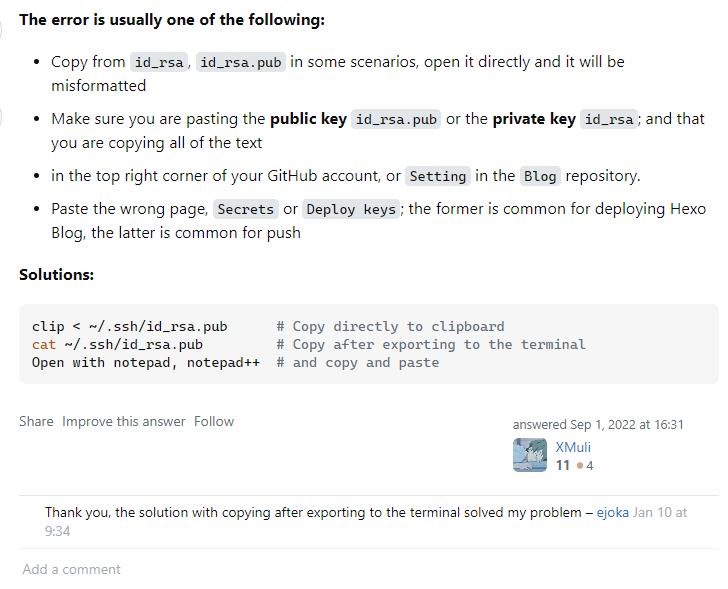Click bold public key text
Viewport: 728px width, 589px height.
[x=308, y=118]
